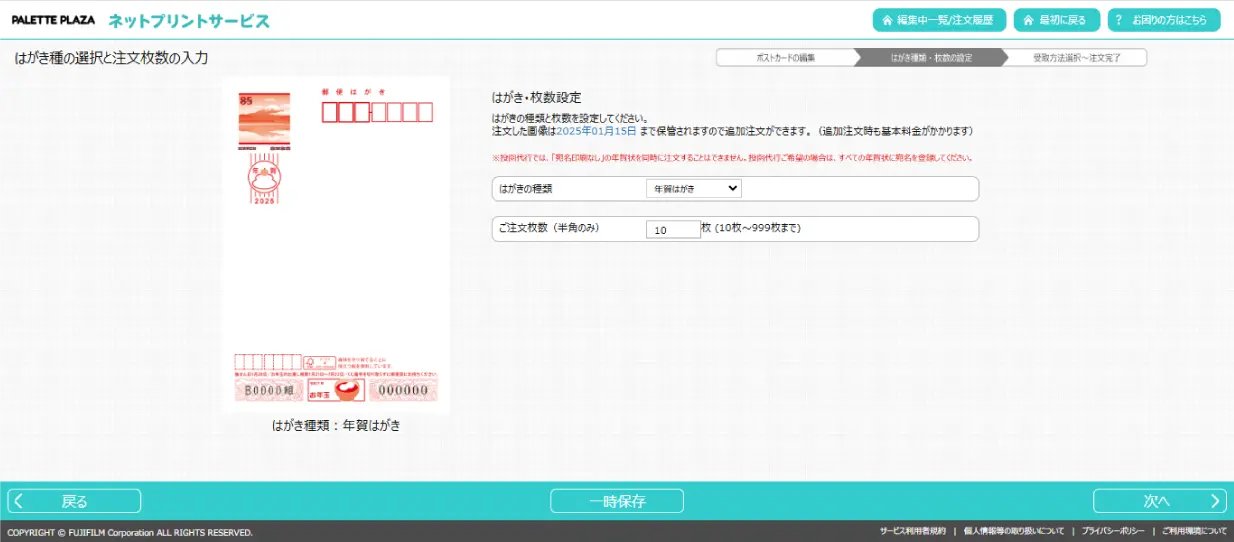1234x542 pixels.
Task: Open the お困りの方はこちら help button
Action: [x=1164, y=20]
